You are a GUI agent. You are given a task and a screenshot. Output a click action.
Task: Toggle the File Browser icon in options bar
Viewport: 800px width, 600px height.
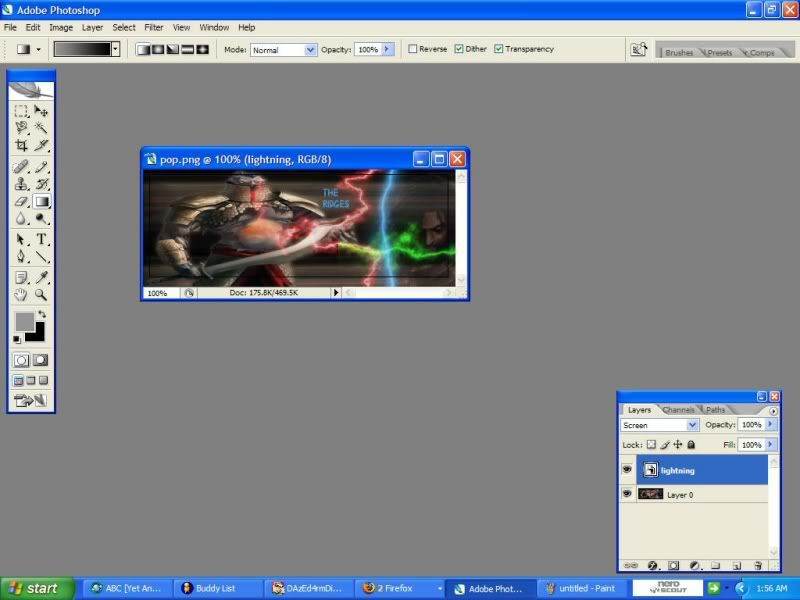click(x=639, y=49)
